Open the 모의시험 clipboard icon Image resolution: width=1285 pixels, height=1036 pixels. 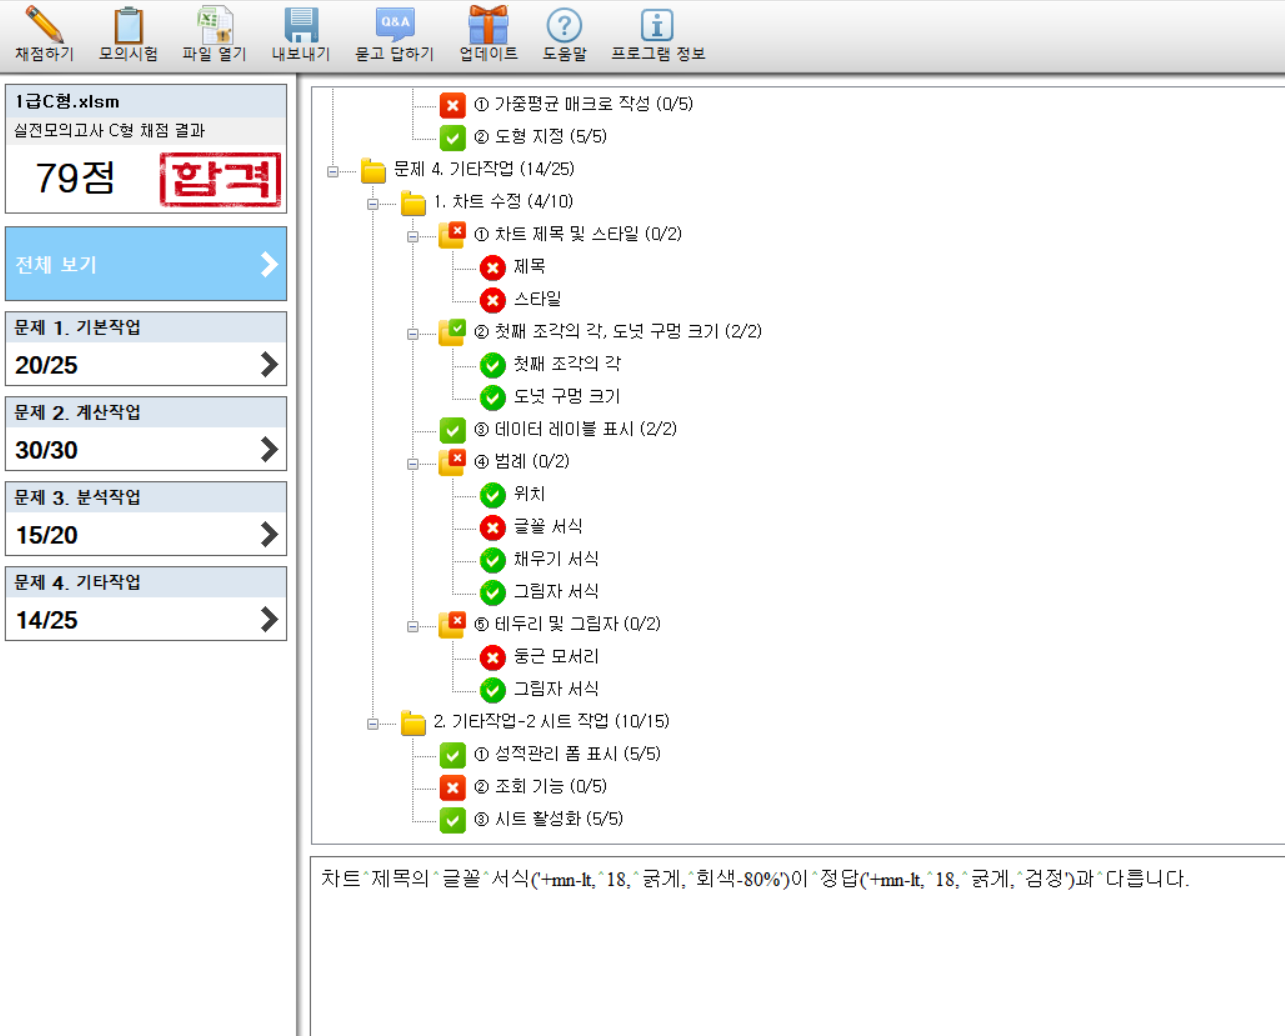click(x=128, y=26)
